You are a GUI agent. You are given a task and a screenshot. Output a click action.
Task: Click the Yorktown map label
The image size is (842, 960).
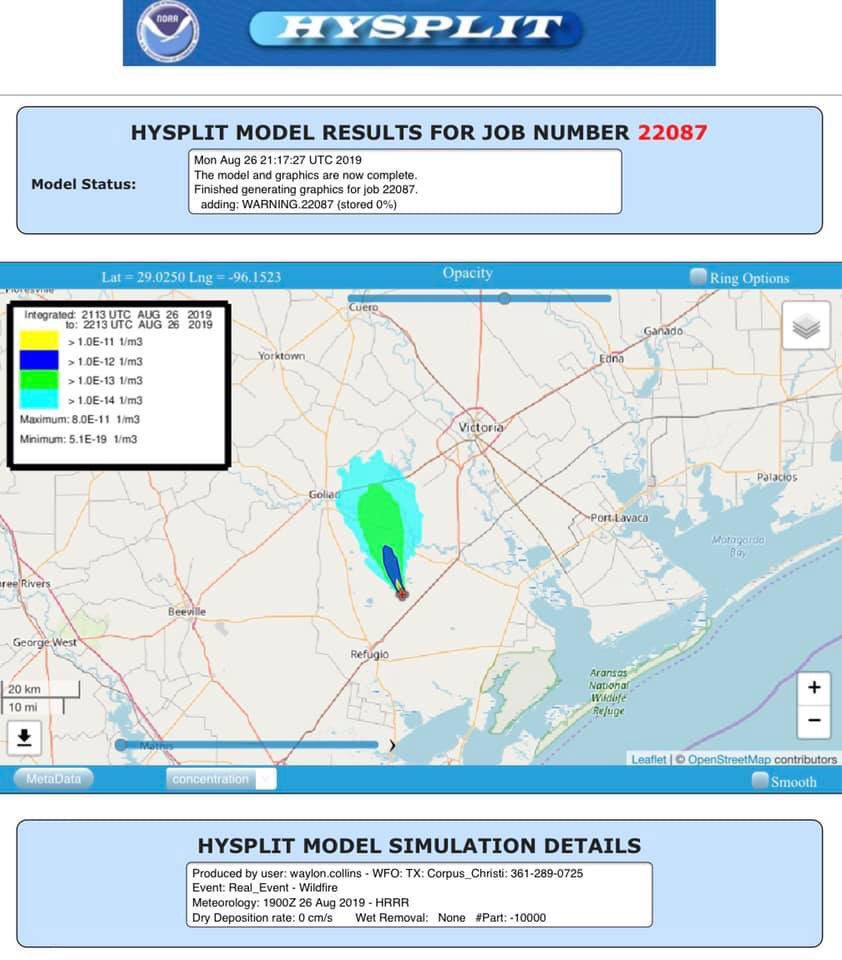(282, 356)
